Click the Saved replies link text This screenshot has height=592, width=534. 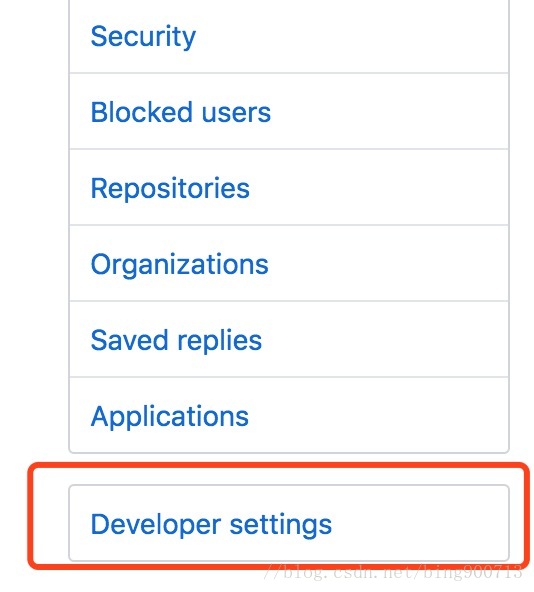click(176, 341)
